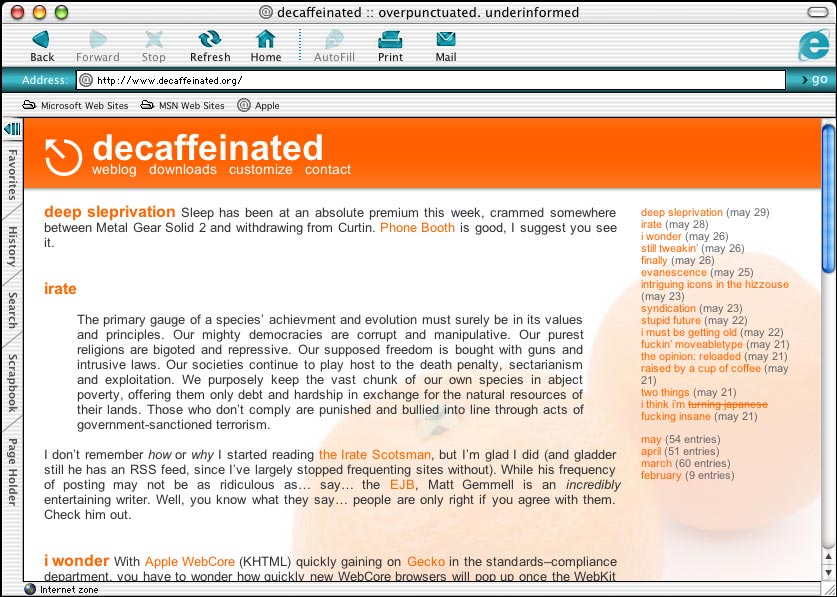Collapse the Explorer bar with the arrow toggle
This screenshot has width=837, height=597.
12,129
